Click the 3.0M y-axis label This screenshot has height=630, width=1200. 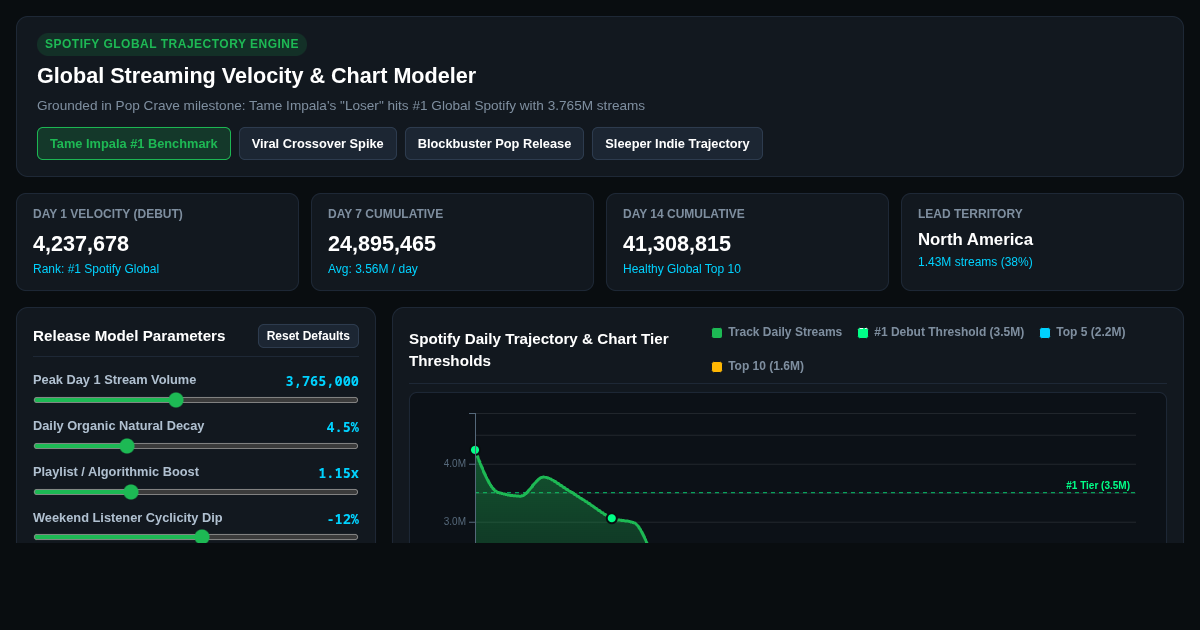(x=455, y=522)
